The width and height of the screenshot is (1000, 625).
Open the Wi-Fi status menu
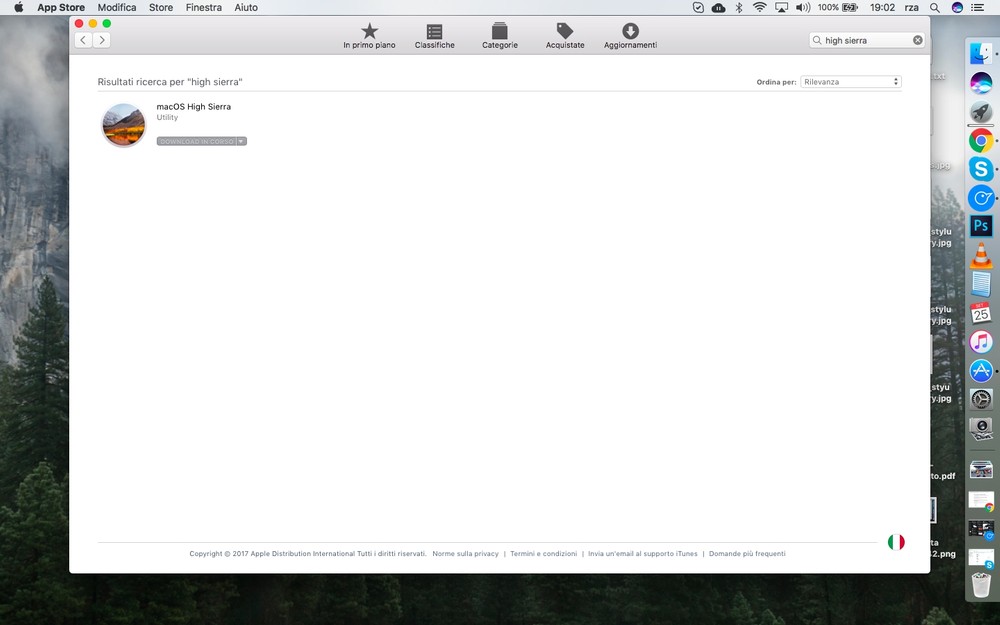point(760,8)
